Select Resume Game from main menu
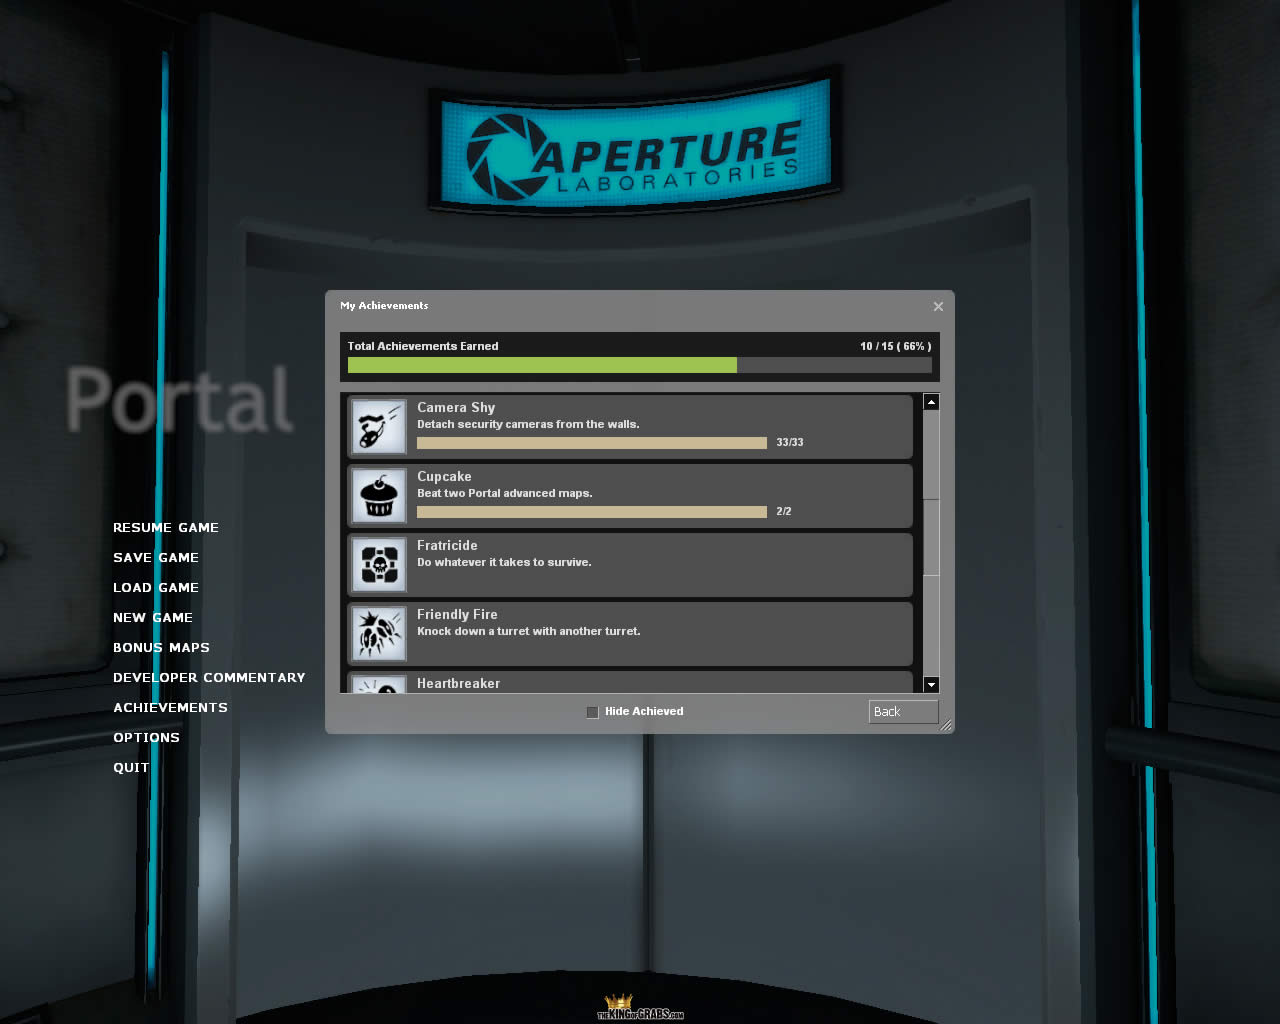The image size is (1280, 1024). tap(166, 528)
